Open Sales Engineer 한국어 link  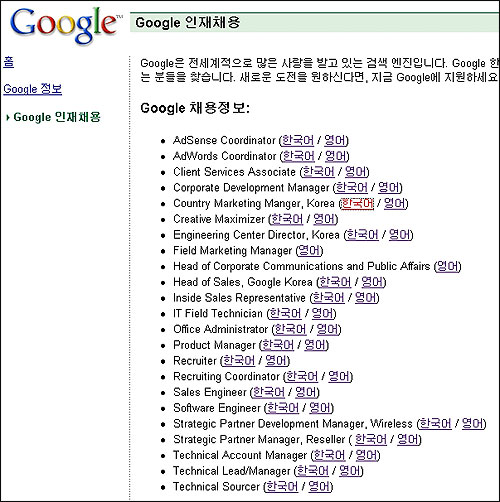pos(269,392)
